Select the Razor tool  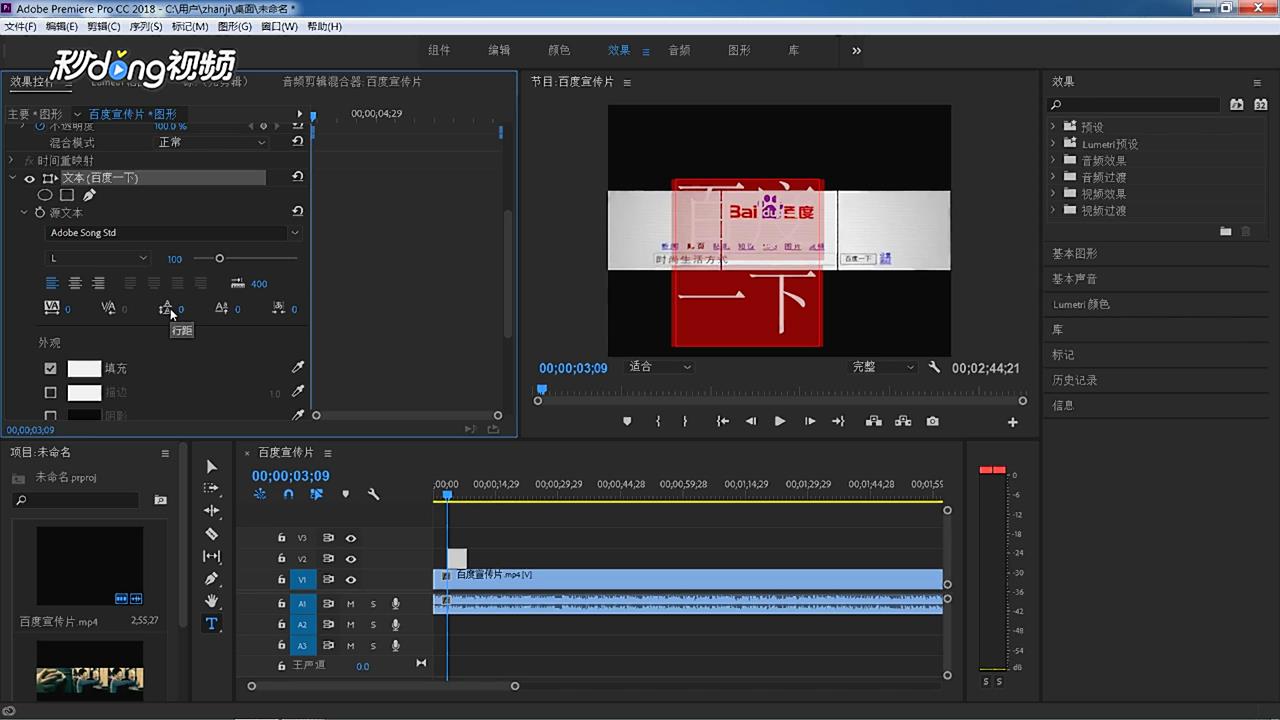pyautogui.click(x=211, y=534)
